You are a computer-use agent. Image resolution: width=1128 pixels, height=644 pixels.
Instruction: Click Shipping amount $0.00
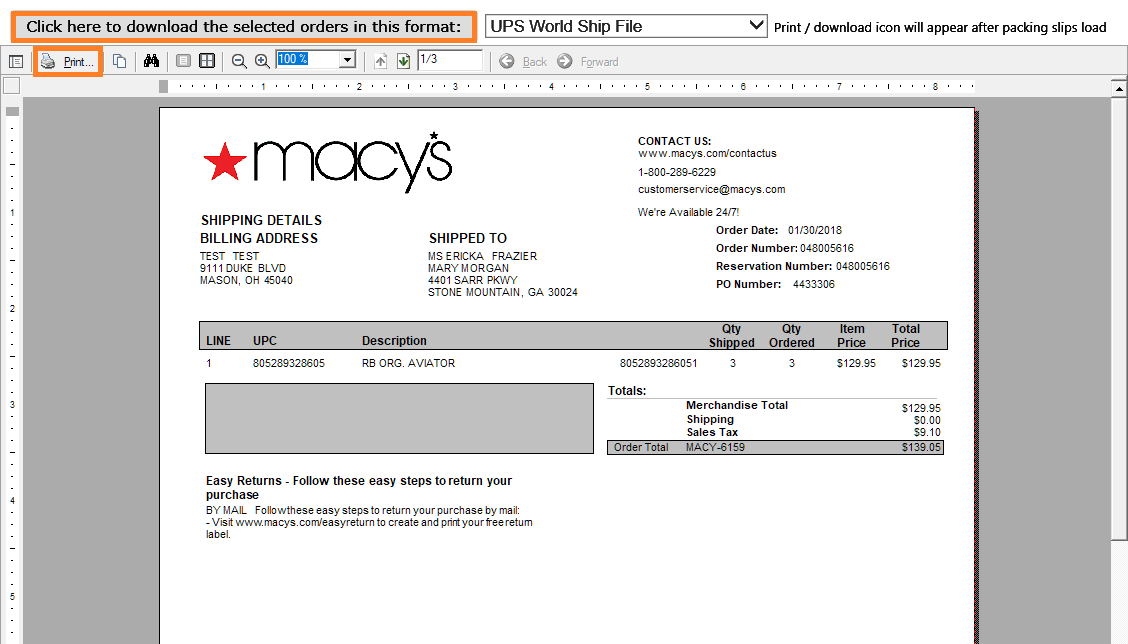pos(927,420)
